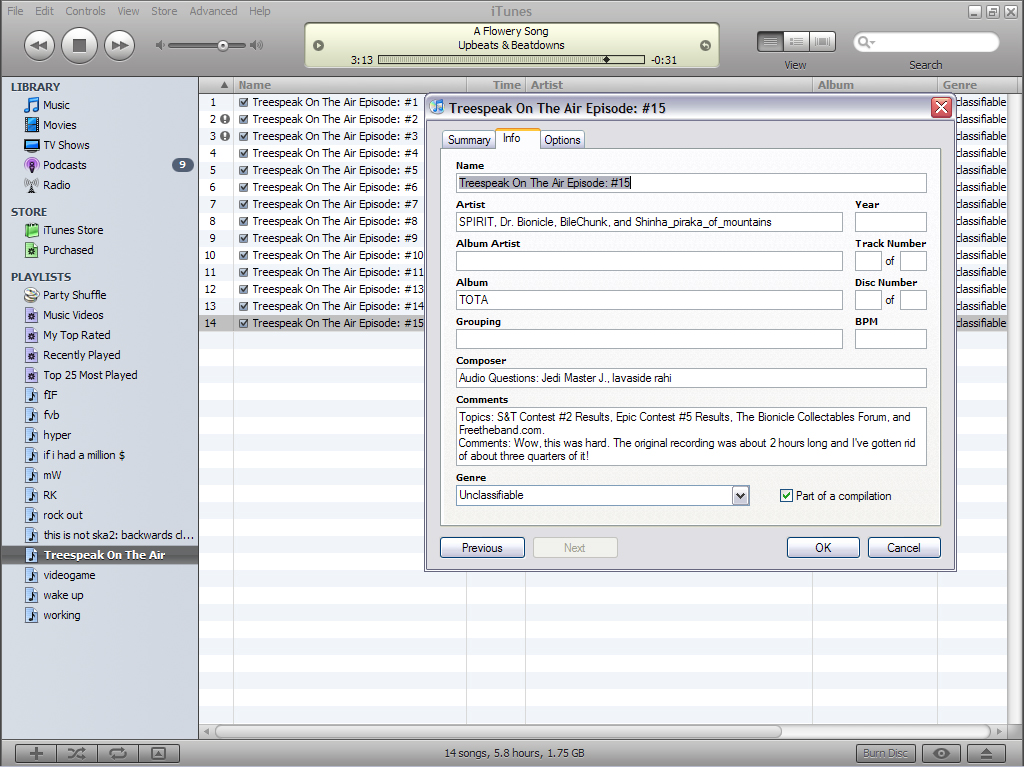The height and width of the screenshot is (768, 1024).
Task: Uncheck the Episode: #1 checkbox
Action: click(x=244, y=103)
